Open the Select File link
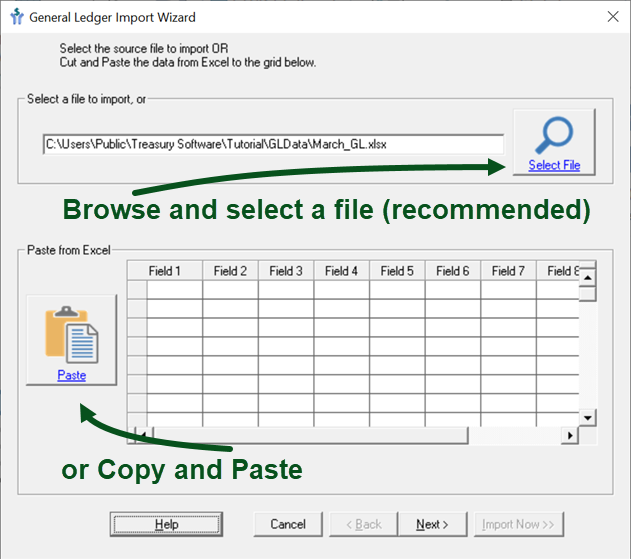The image size is (631, 559). 554,165
